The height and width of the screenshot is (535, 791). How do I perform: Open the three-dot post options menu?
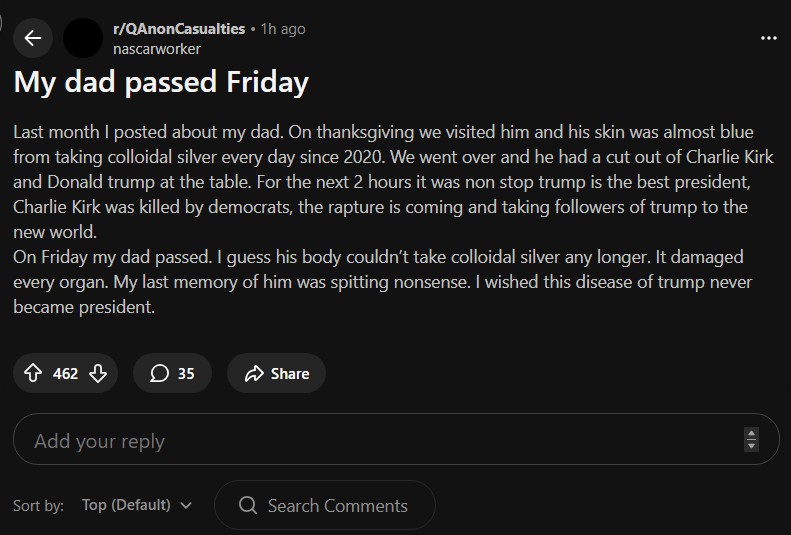click(768, 38)
